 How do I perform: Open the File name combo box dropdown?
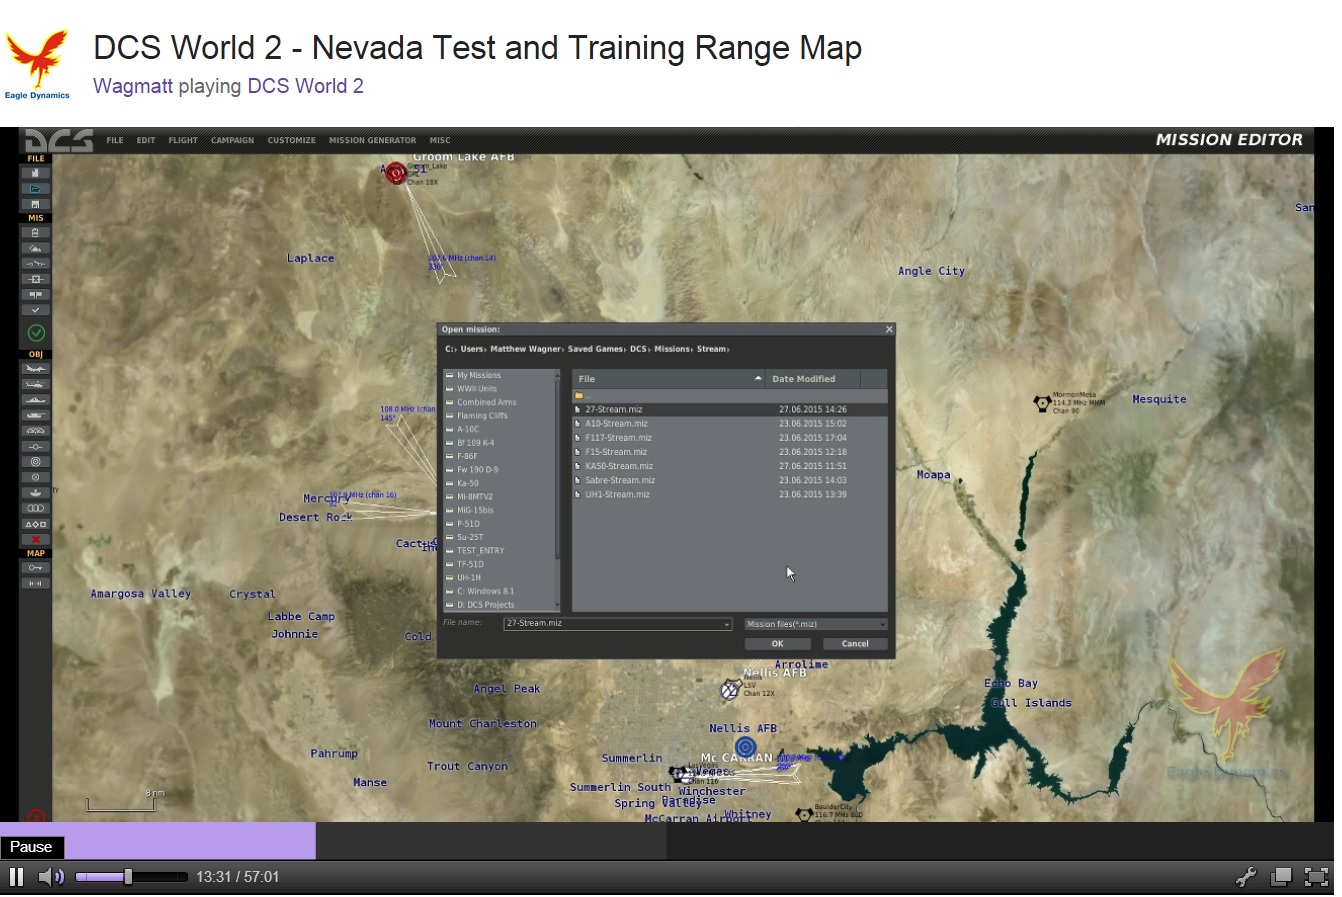(727, 624)
